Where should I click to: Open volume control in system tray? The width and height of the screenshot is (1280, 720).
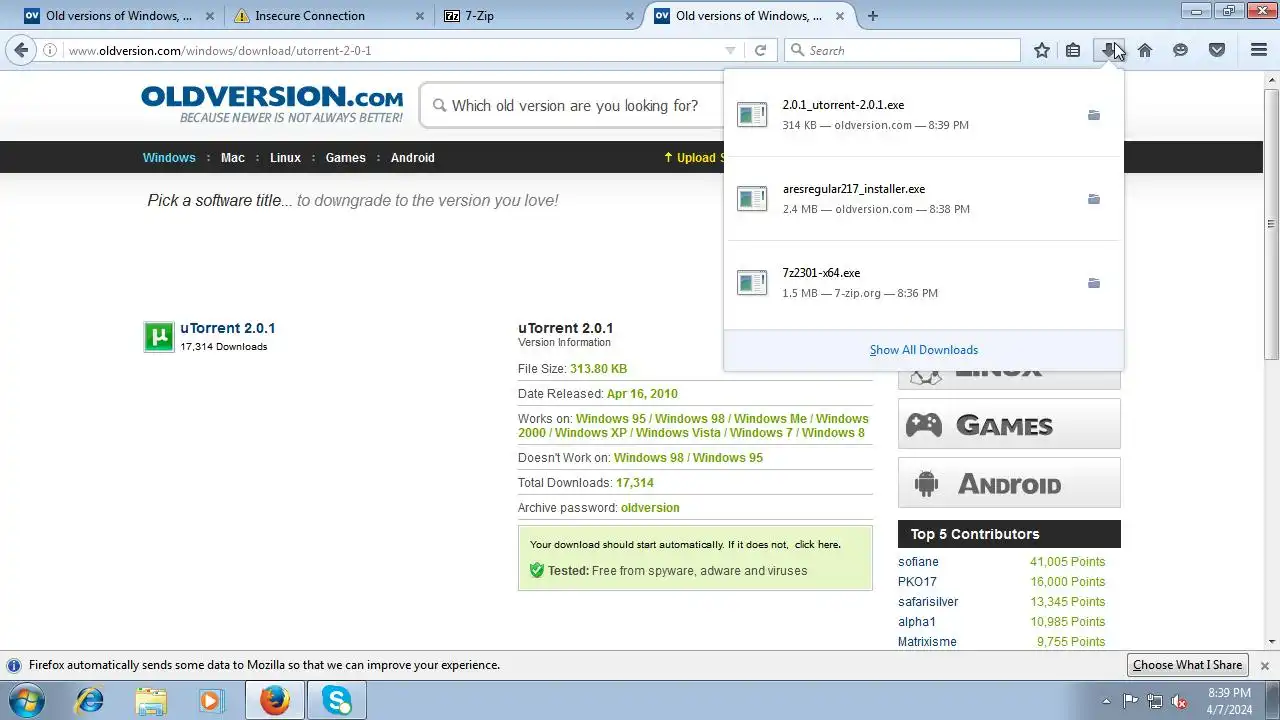[1179, 701]
